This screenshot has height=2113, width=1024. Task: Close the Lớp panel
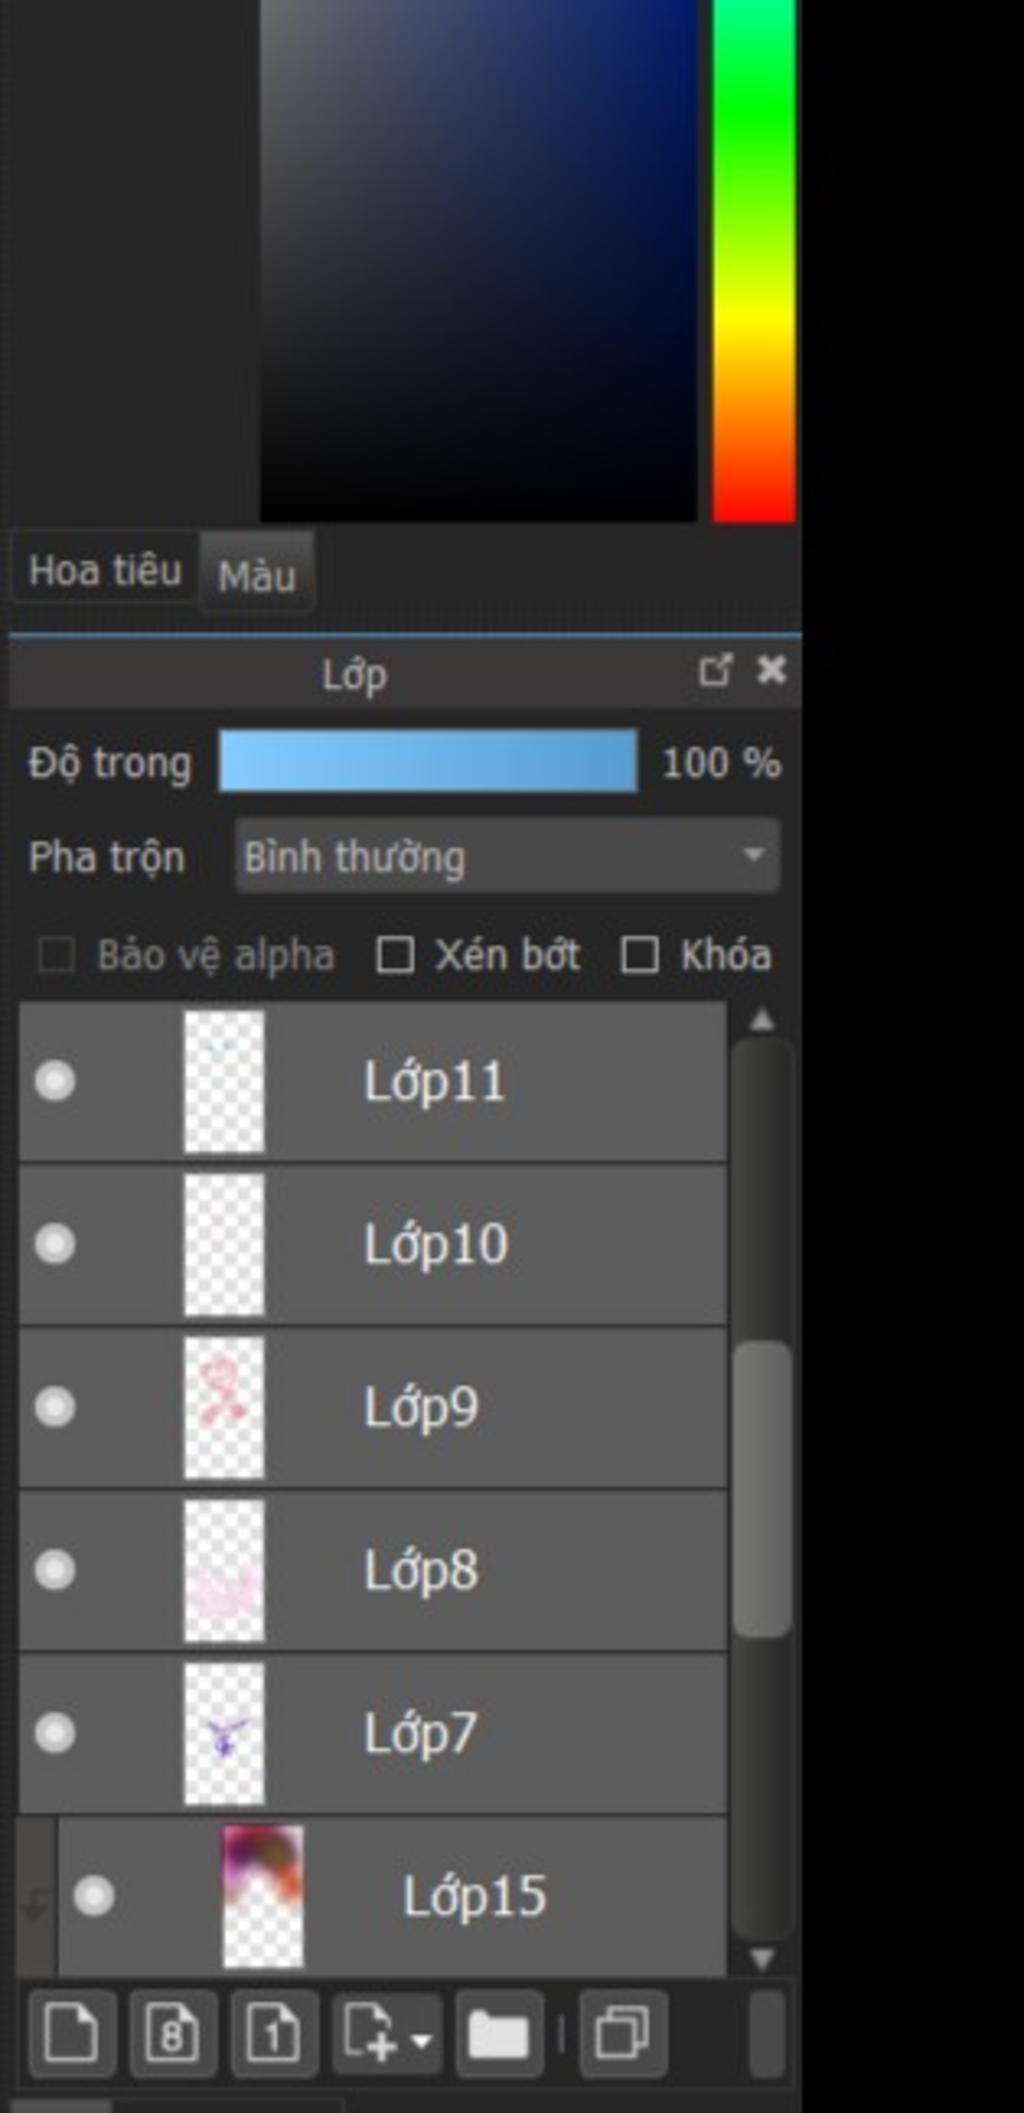pyautogui.click(x=771, y=670)
